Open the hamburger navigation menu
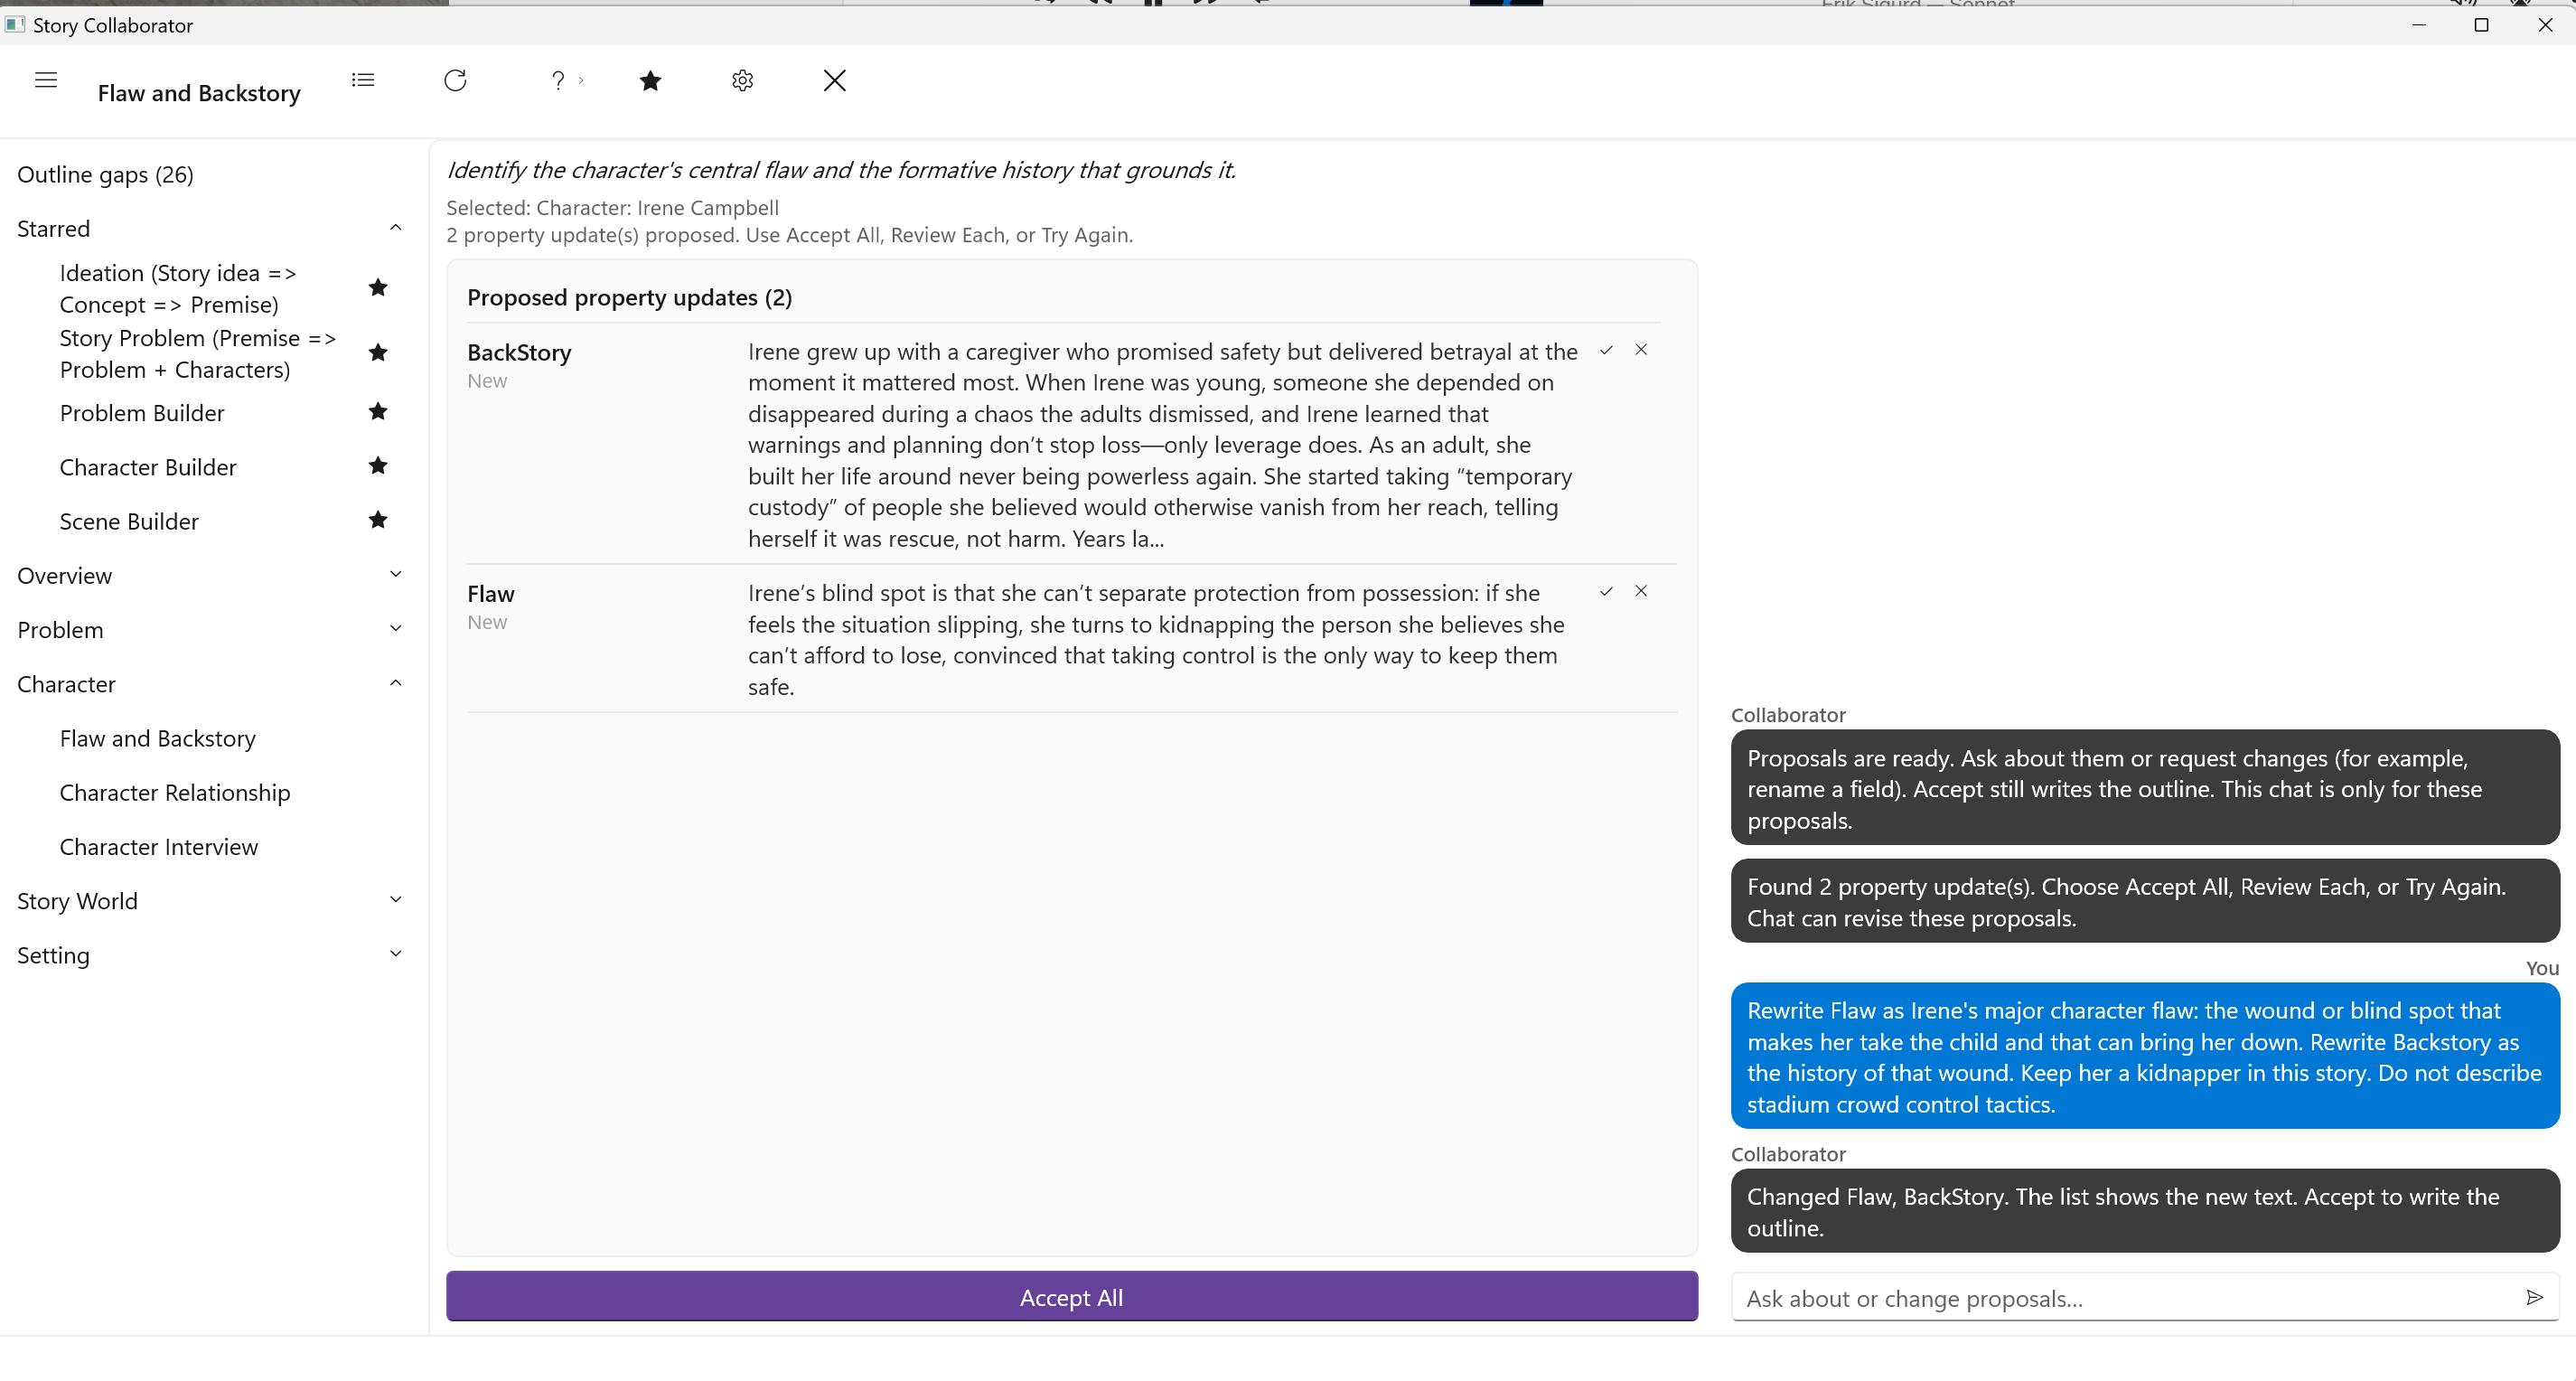 point(46,80)
